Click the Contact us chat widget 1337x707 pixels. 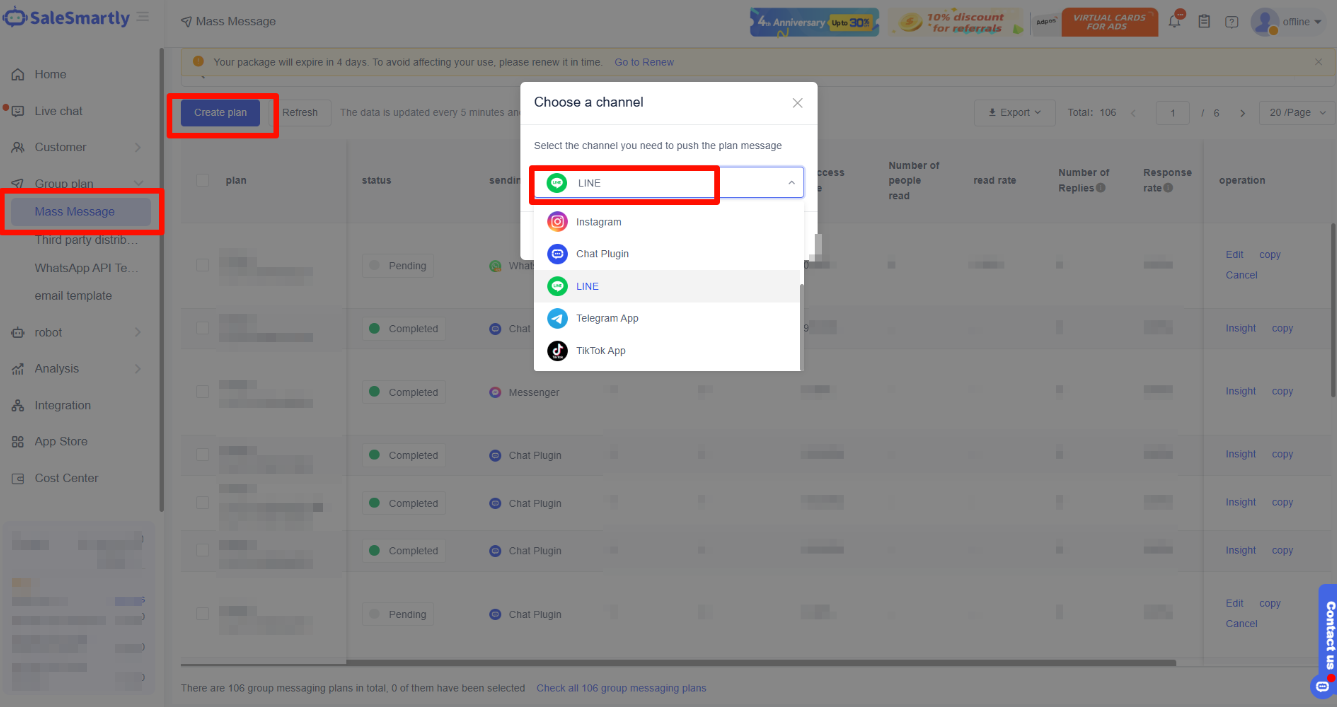(1328, 635)
